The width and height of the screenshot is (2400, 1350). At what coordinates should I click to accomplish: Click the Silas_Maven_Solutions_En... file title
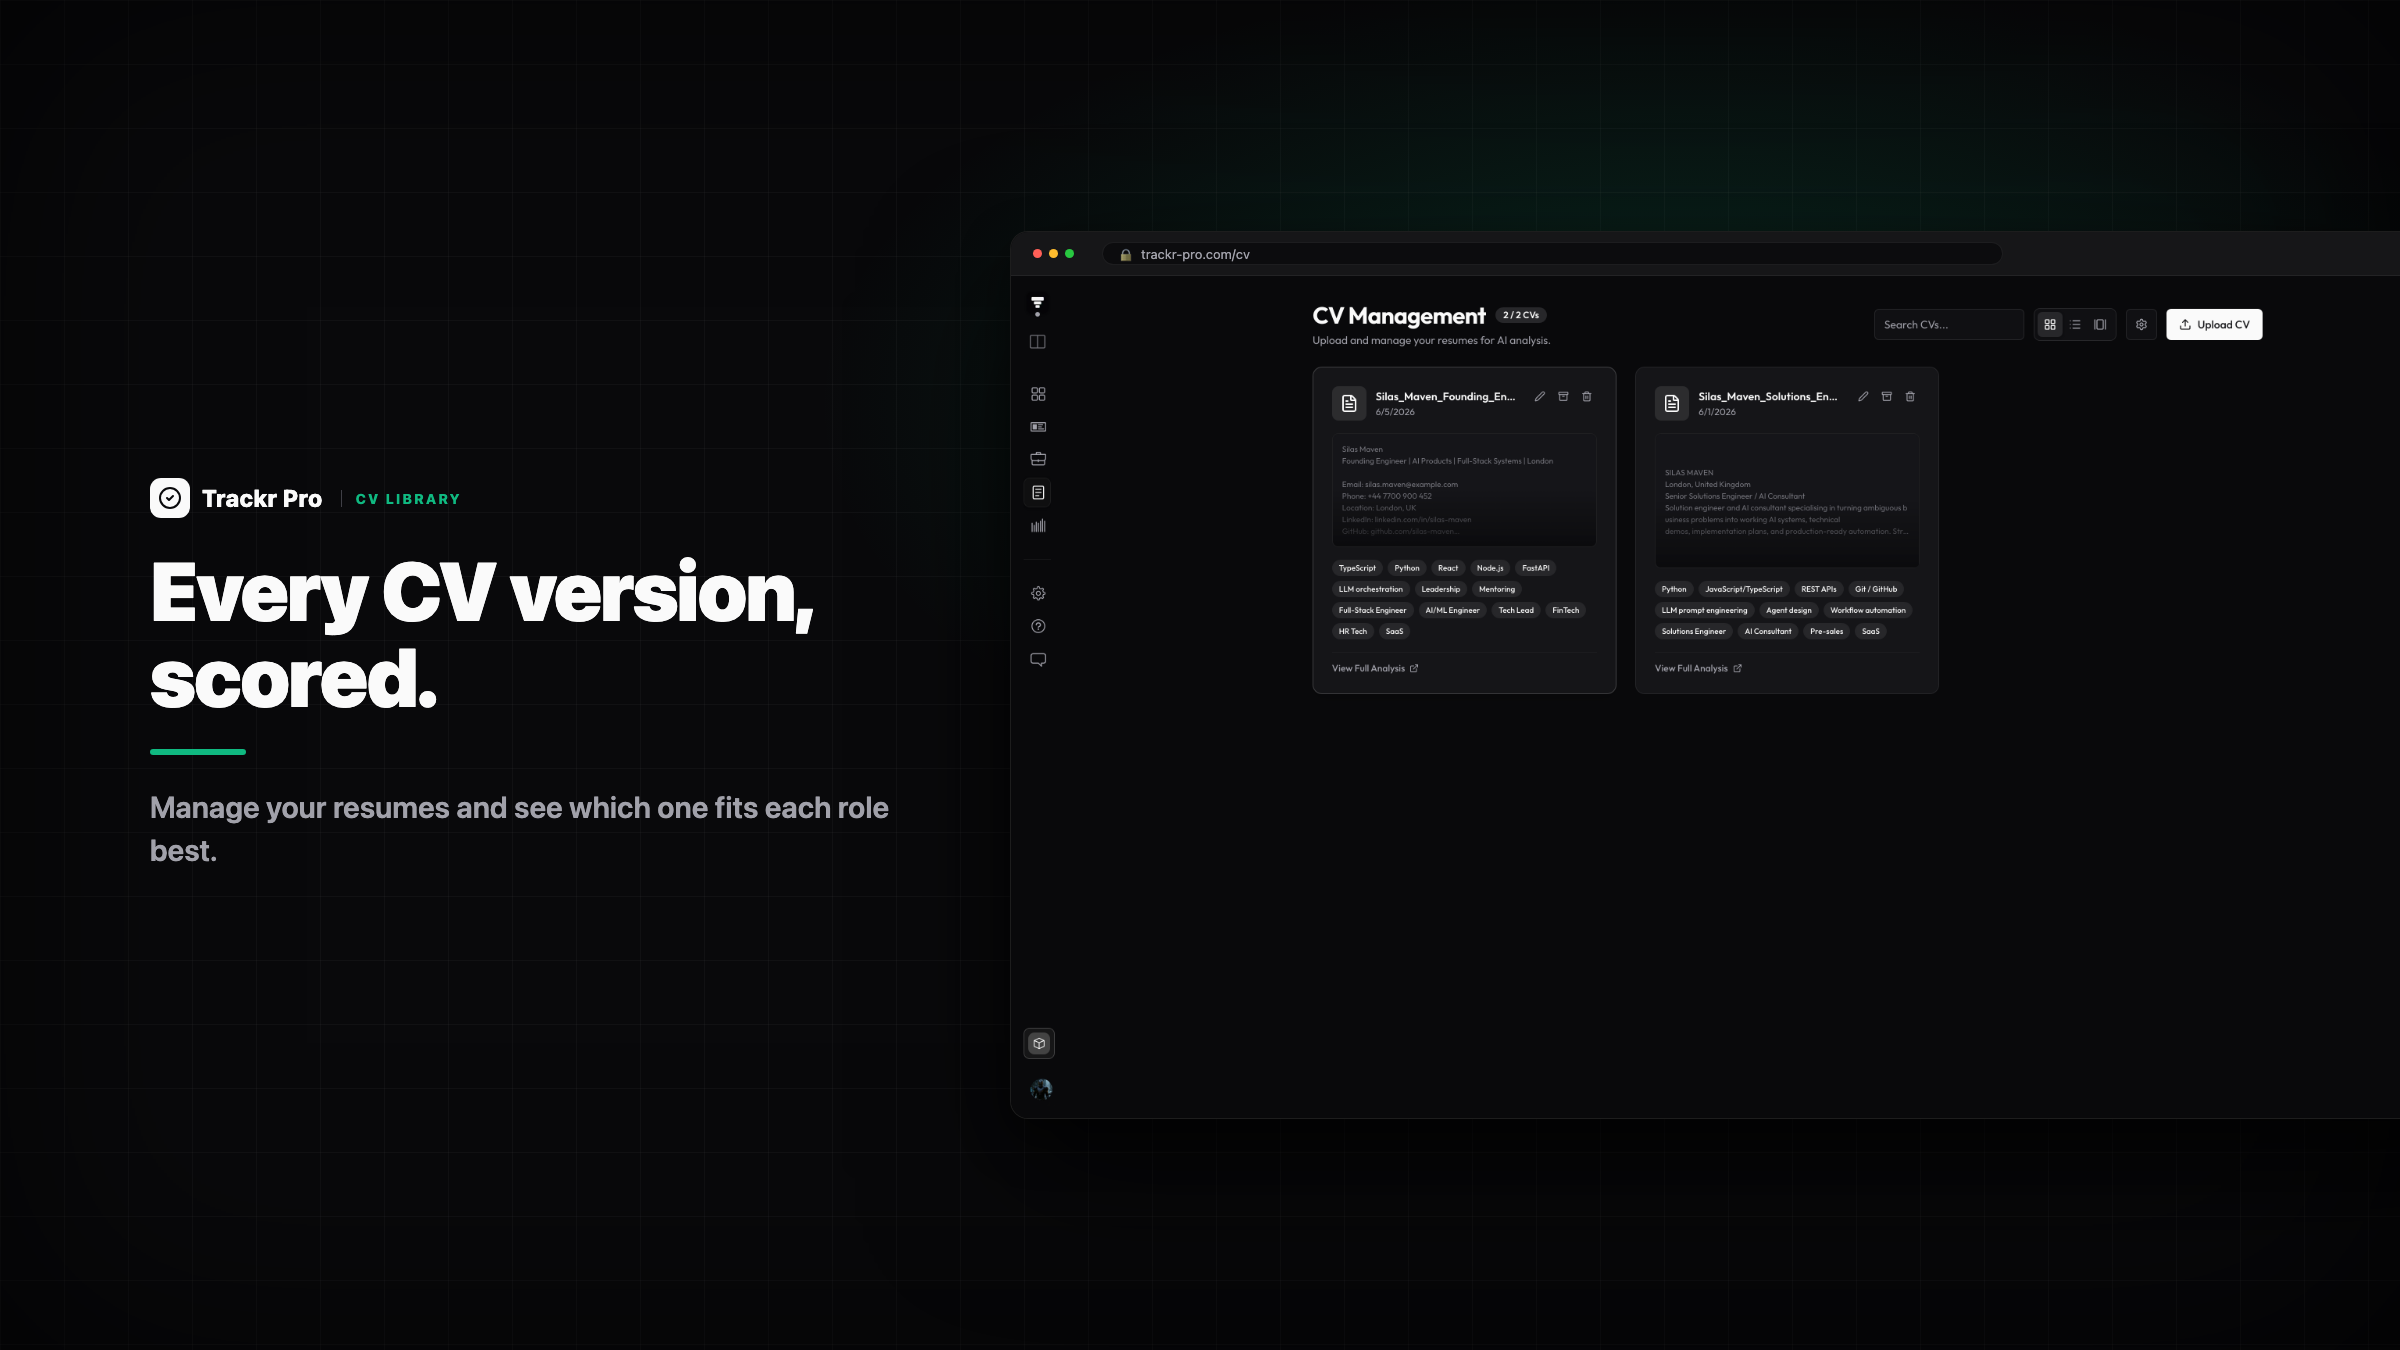tap(1768, 397)
